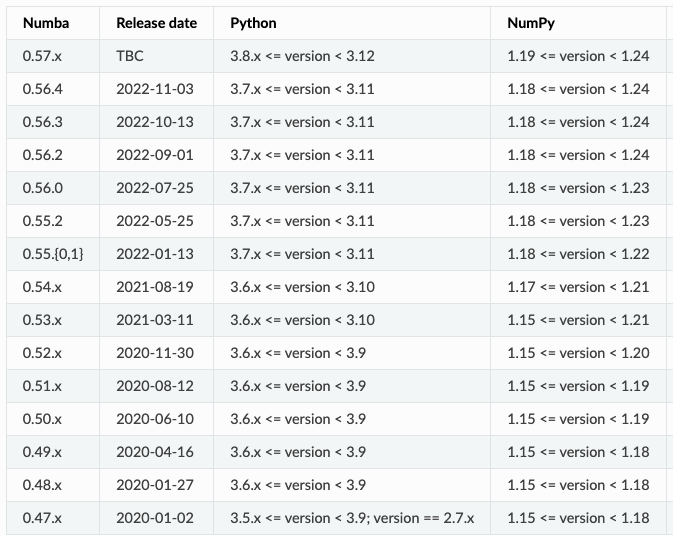The height and width of the screenshot is (535, 673).
Task: Select the 0.57.x version cell
Action: click(x=42, y=56)
